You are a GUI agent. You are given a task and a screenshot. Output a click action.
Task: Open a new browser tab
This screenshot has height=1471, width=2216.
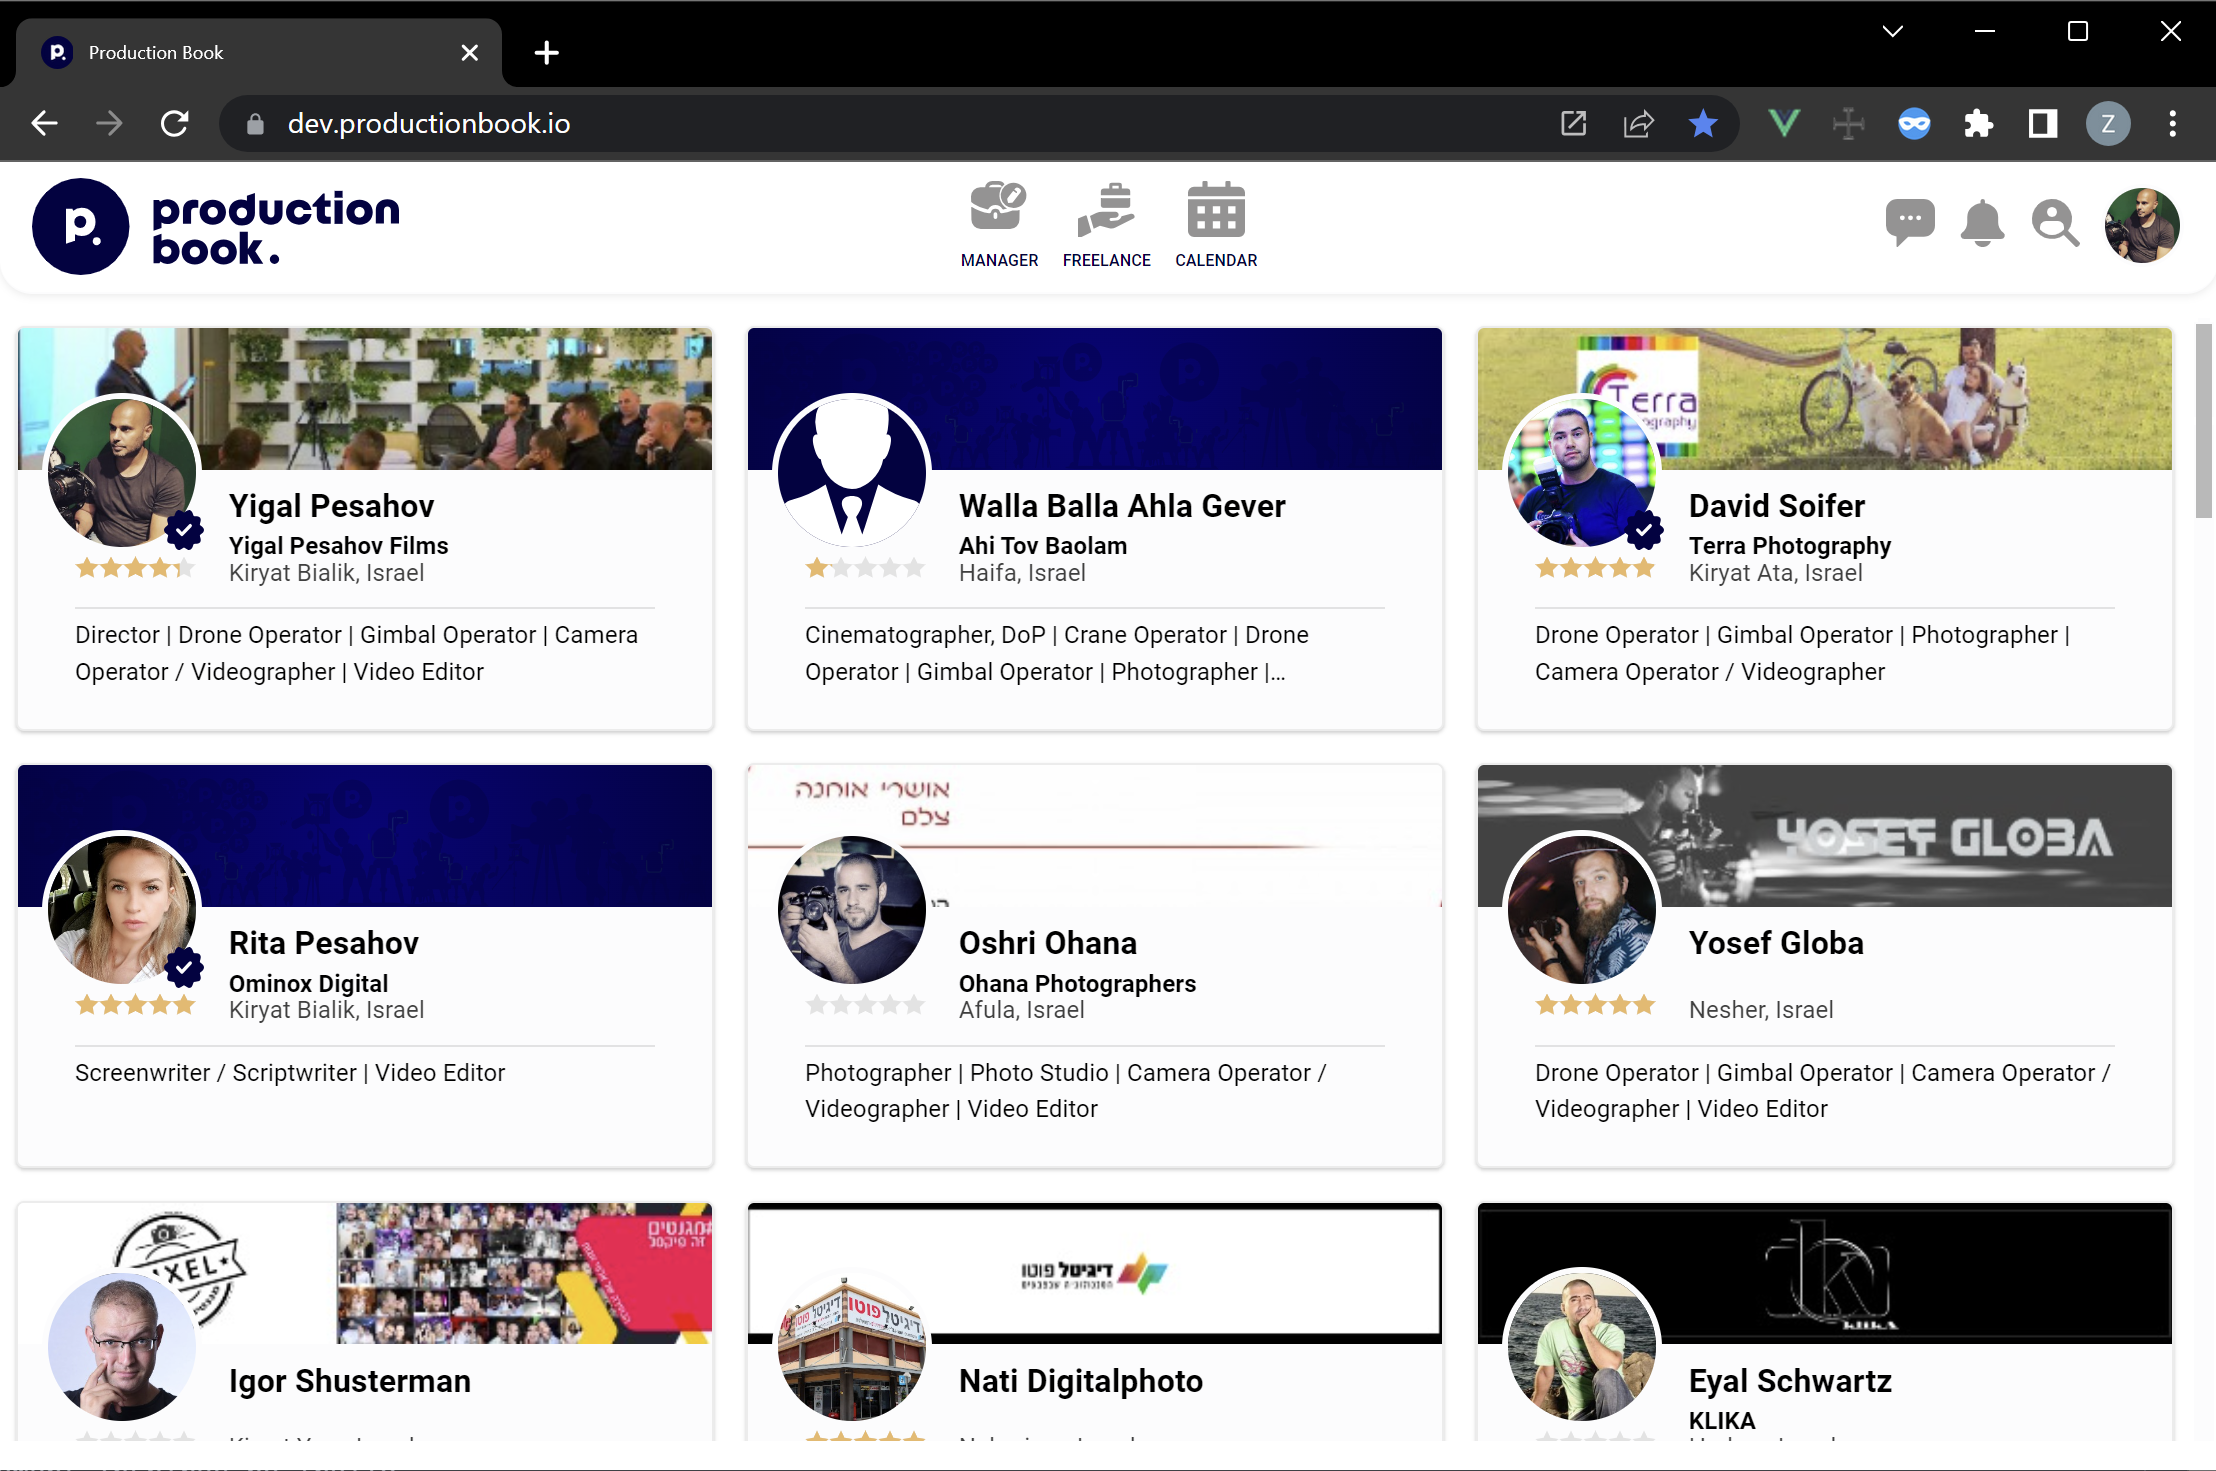546,52
